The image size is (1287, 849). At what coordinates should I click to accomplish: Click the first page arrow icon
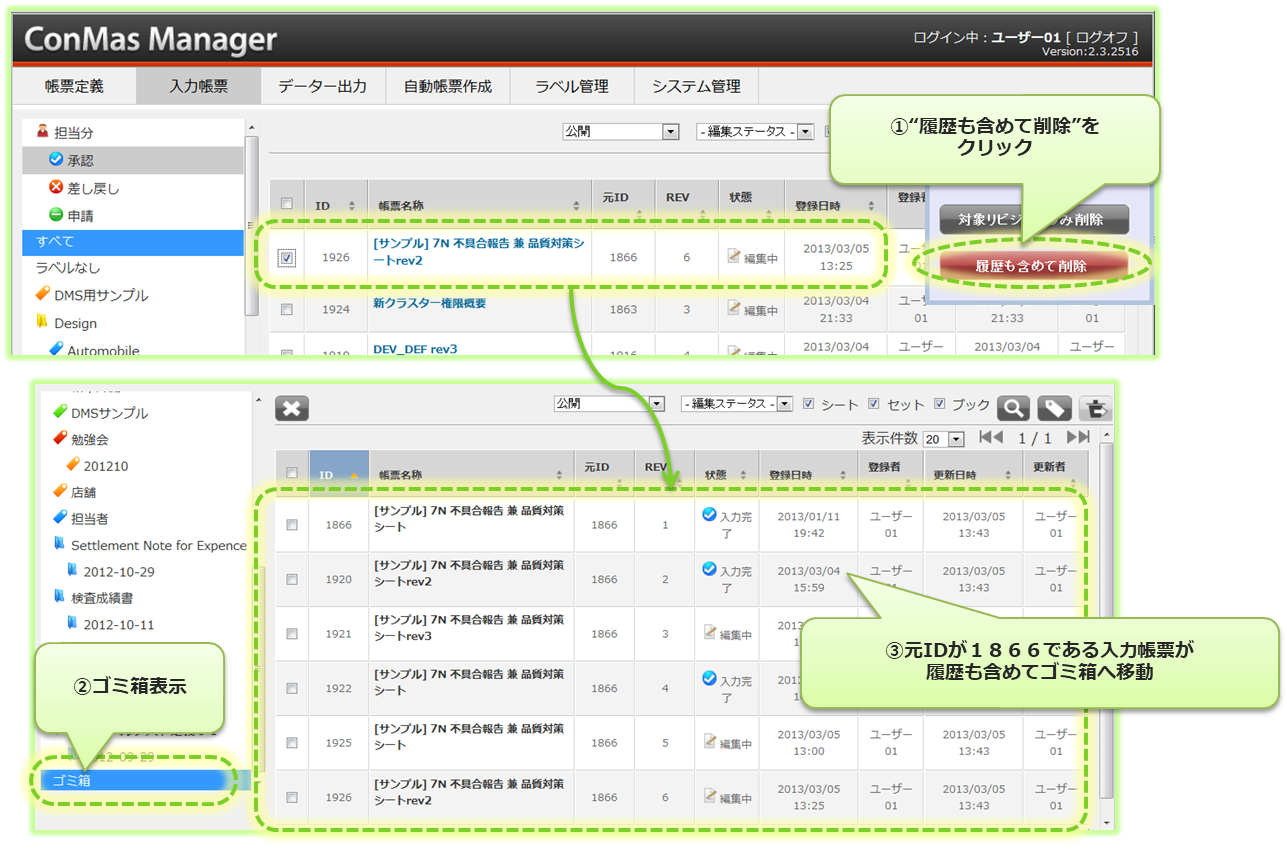pos(990,437)
